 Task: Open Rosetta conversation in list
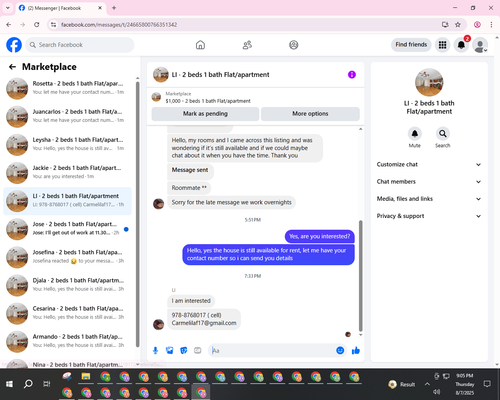click(x=68, y=89)
